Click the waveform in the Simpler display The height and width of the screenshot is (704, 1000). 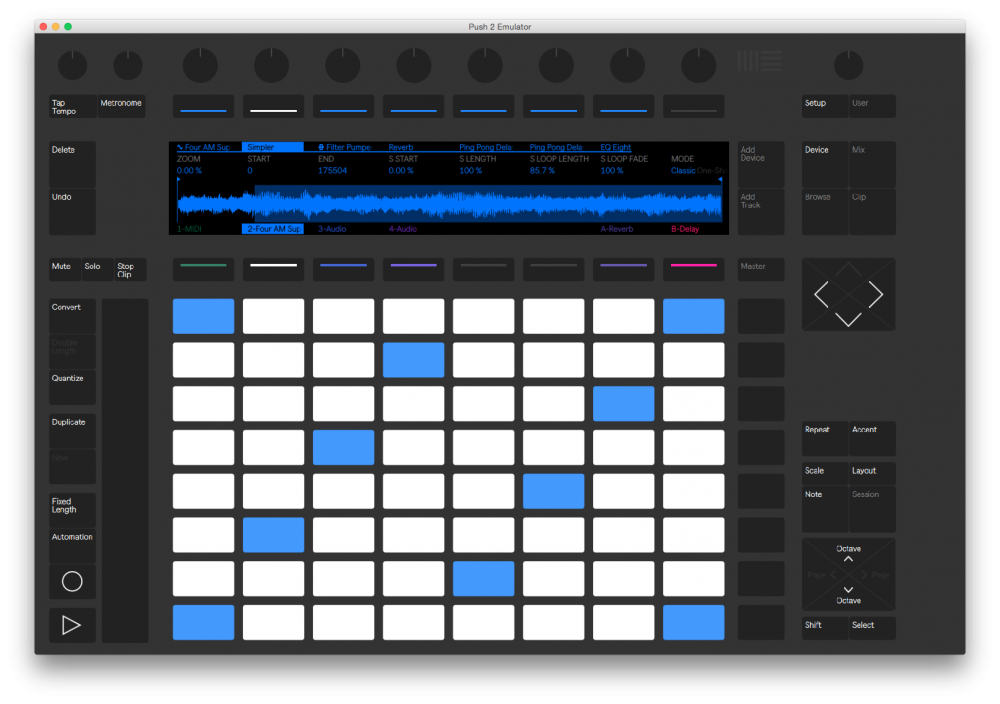(450, 204)
